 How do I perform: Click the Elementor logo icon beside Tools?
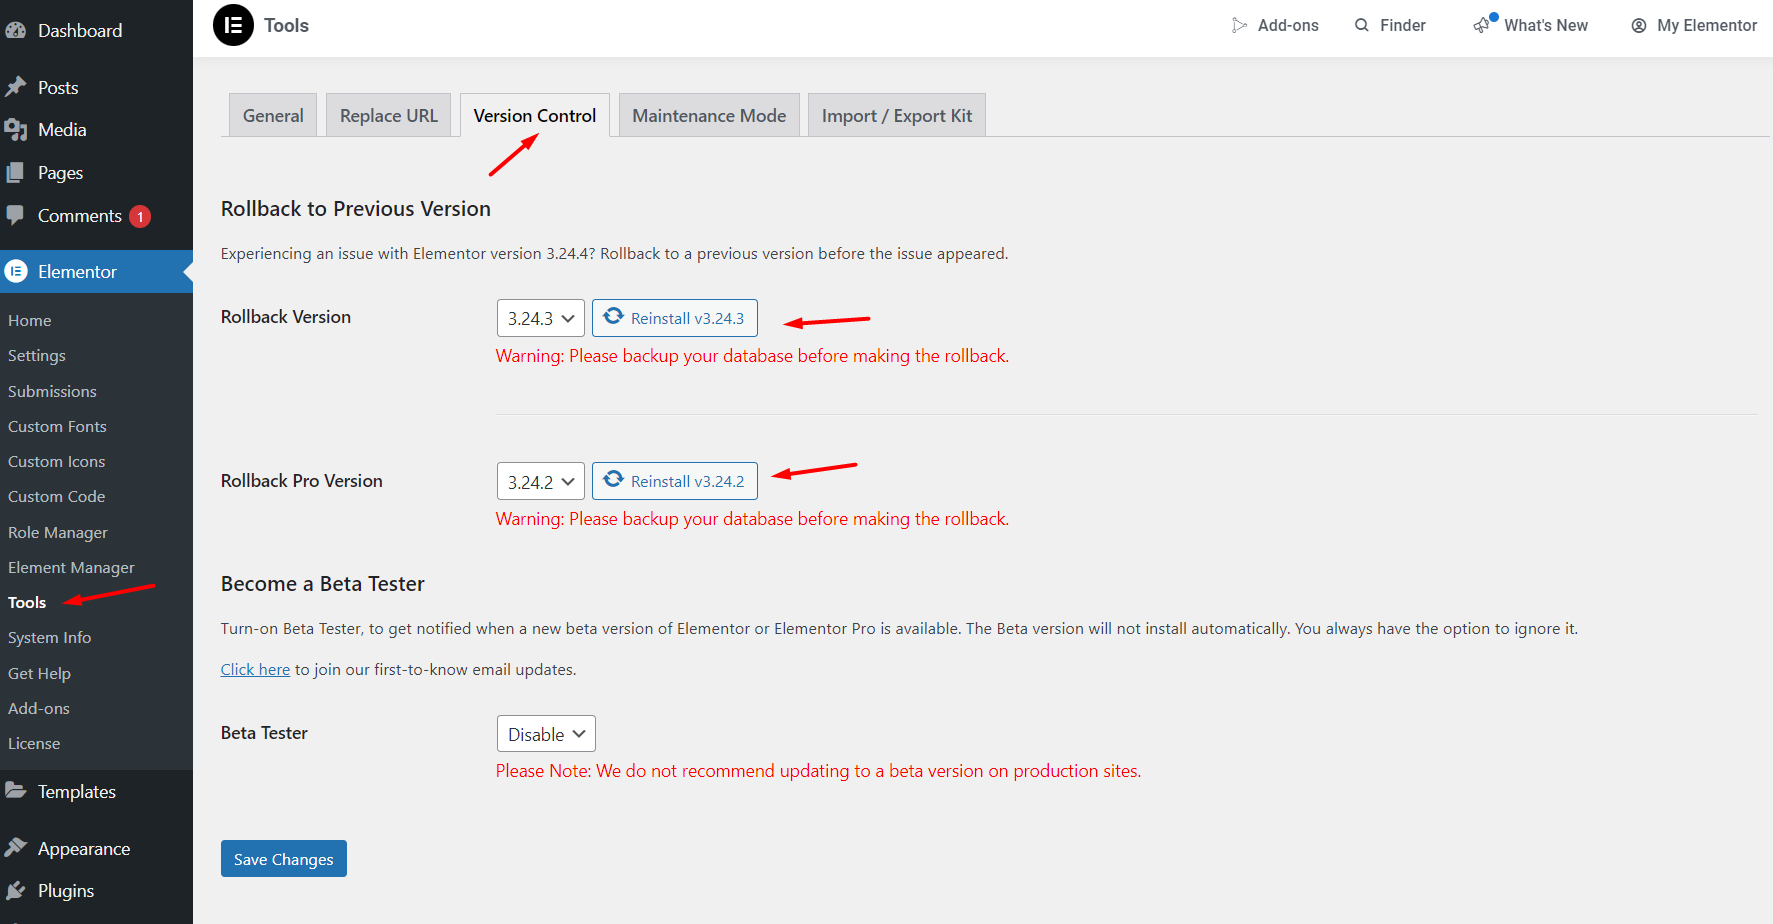234,25
